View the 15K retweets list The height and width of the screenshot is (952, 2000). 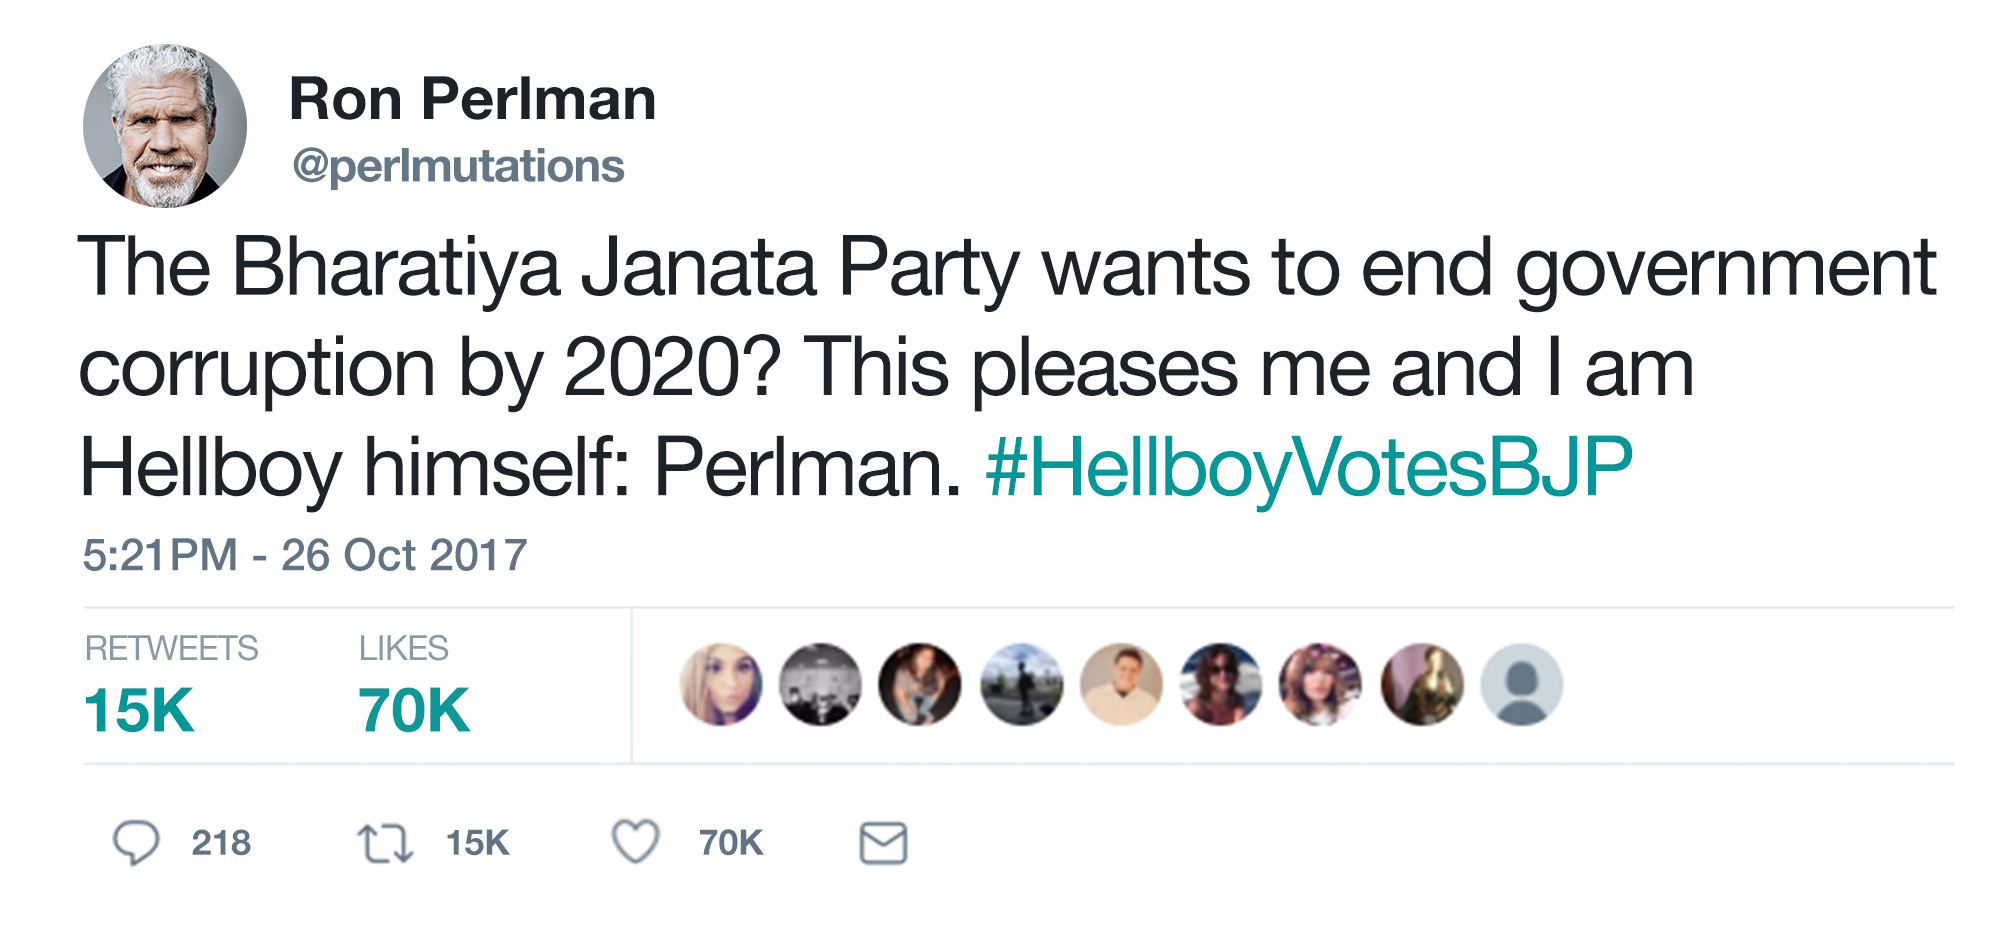click(171, 687)
